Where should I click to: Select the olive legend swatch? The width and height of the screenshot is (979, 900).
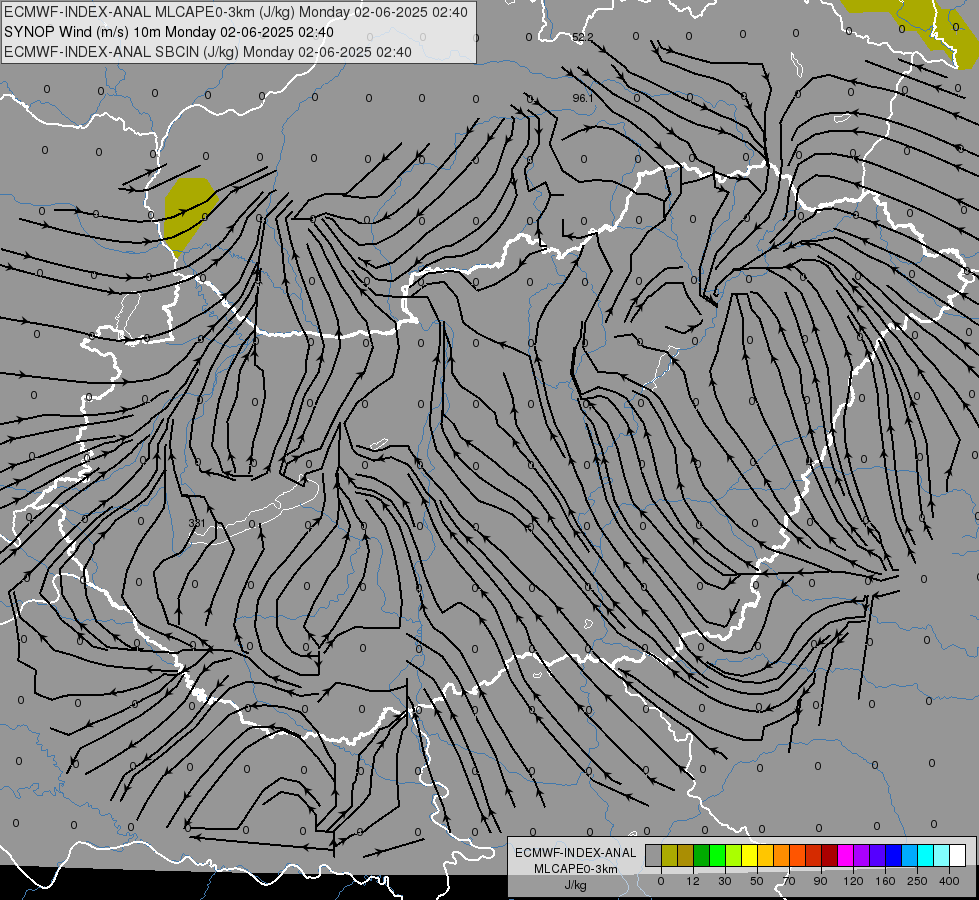[x=669, y=856]
